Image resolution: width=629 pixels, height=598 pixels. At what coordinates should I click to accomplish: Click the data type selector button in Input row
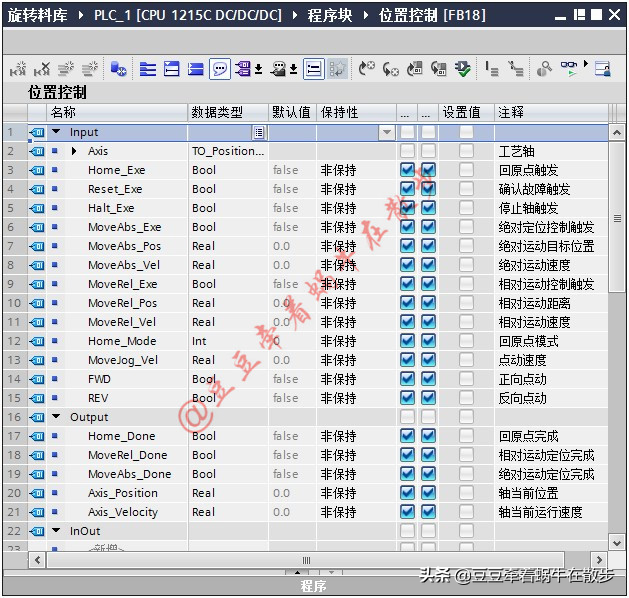pyautogui.click(x=259, y=132)
